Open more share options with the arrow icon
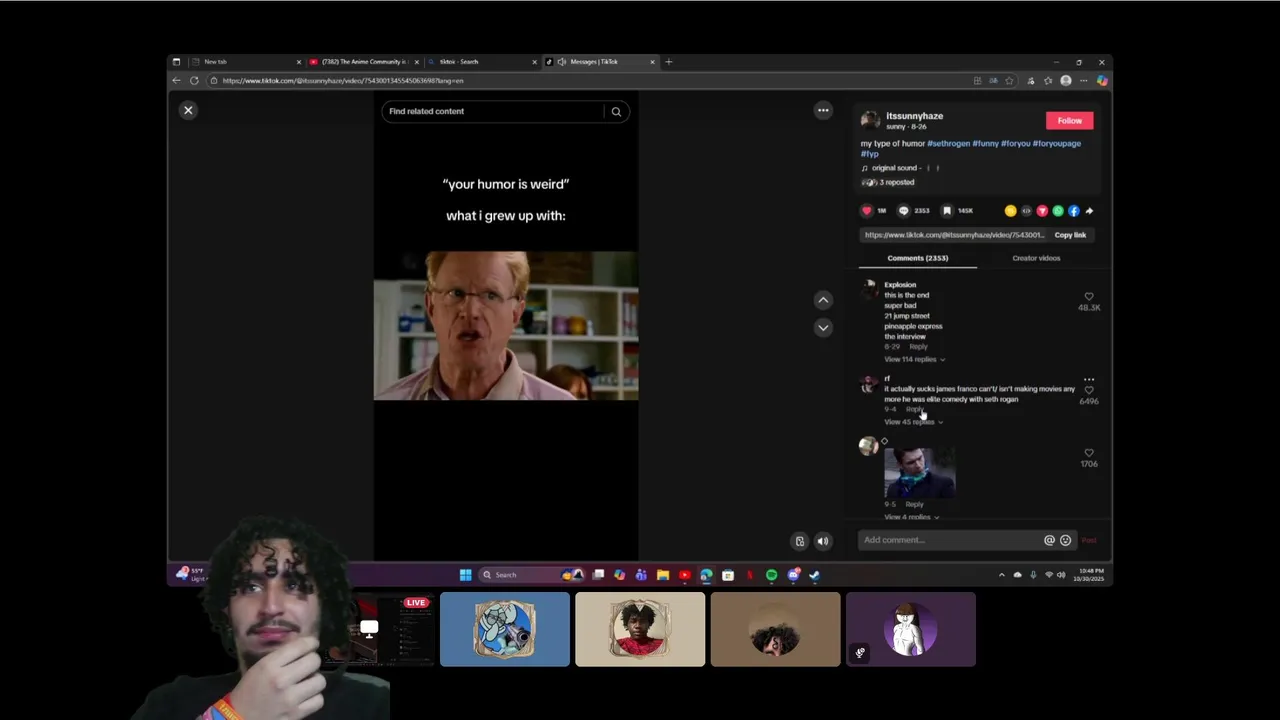This screenshot has width=1280, height=720. [x=1089, y=211]
